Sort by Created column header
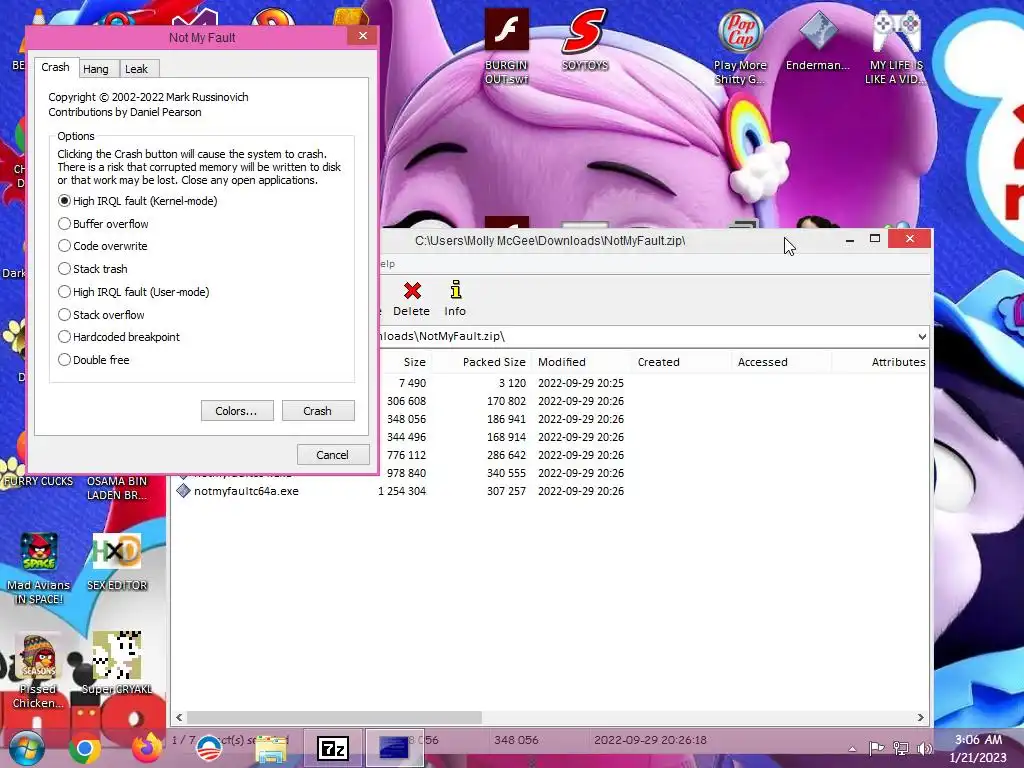The image size is (1024, 768). [680, 362]
